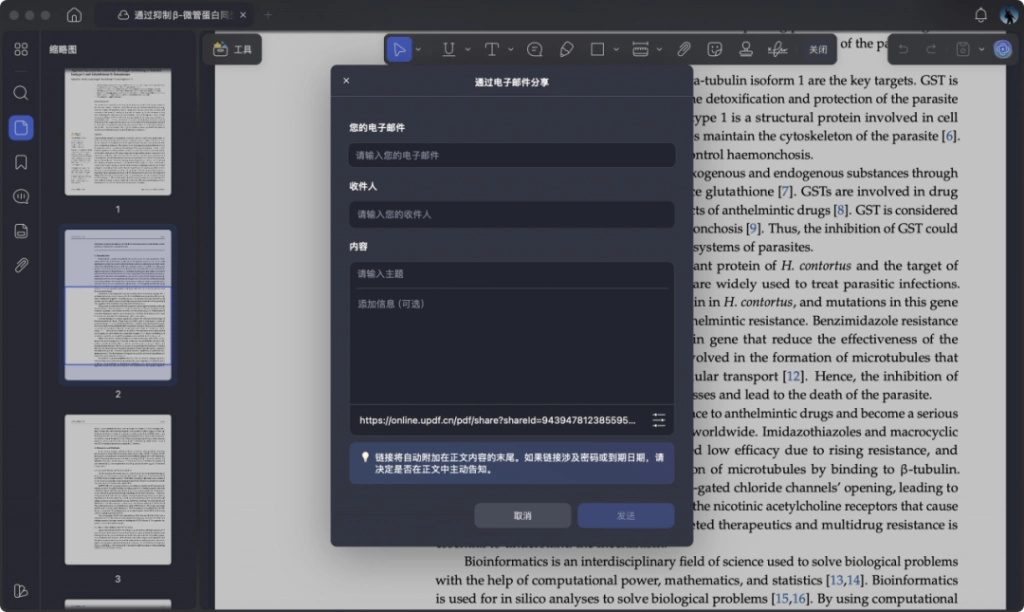Switch to the open PDF document tab

pyautogui.click(x=174, y=14)
